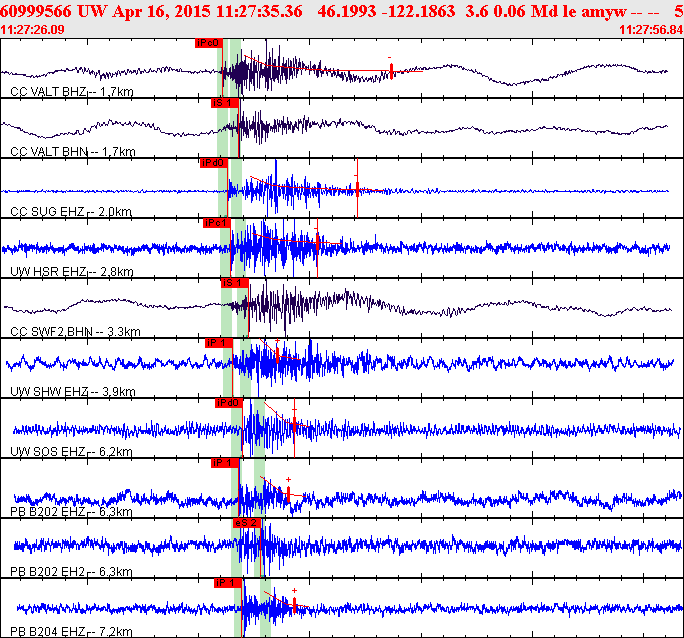This screenshot has width=684, height=638.
Task: Select the red coda end marker on UW SHW EHZ
Action: [277, 355]
